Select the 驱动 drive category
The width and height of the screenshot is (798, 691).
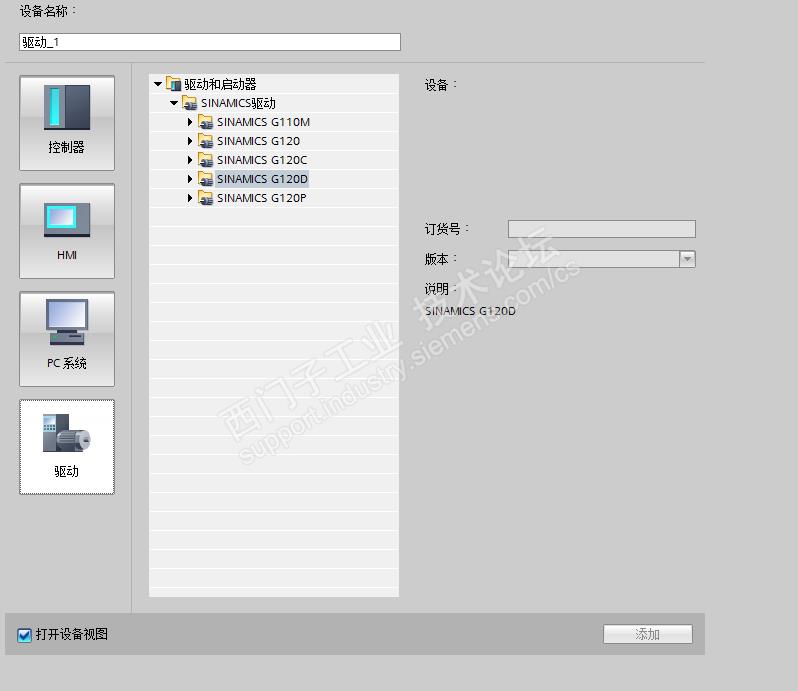(x=67, y=447)
